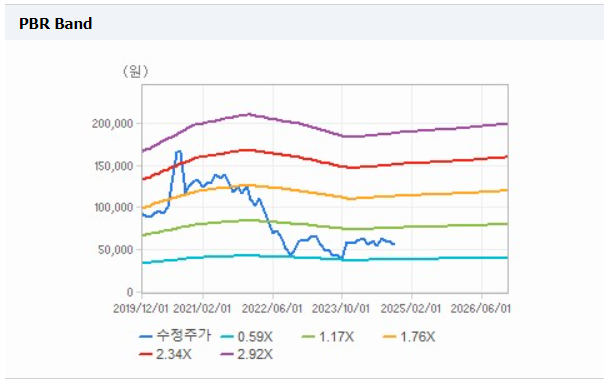Click the end point of blue price line
The width and height of the screenshot is (614, 382).
click(394, 244)
